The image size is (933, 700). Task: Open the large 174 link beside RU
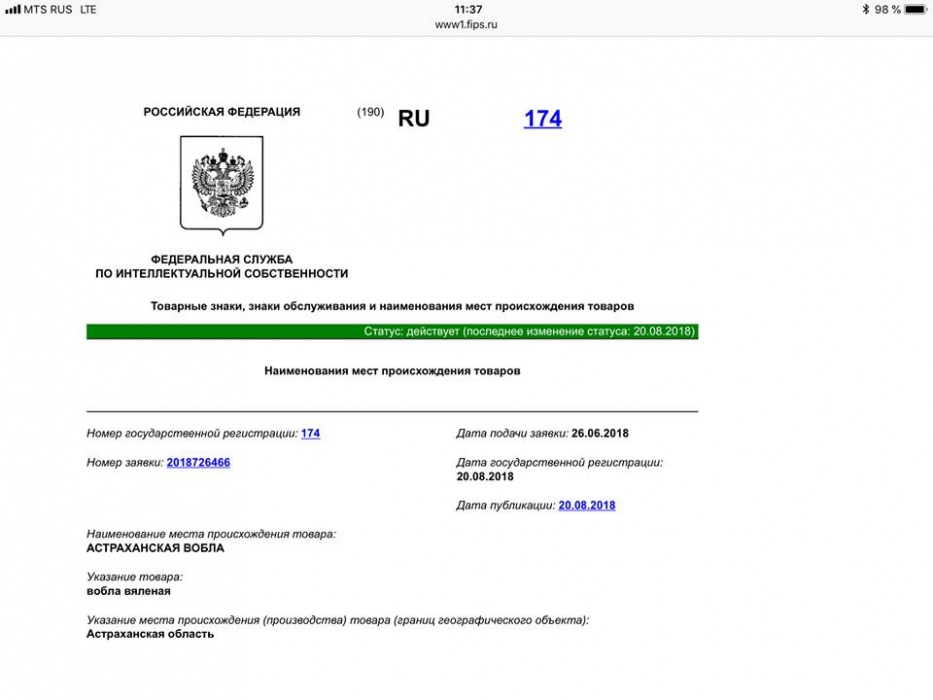pyautogui.click(x=542, y=119)
